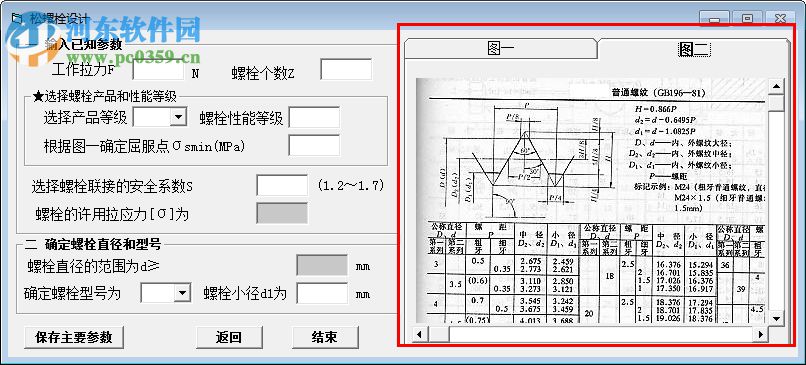Click the vertical scrollbar up arrow

[x=776, y=86]
